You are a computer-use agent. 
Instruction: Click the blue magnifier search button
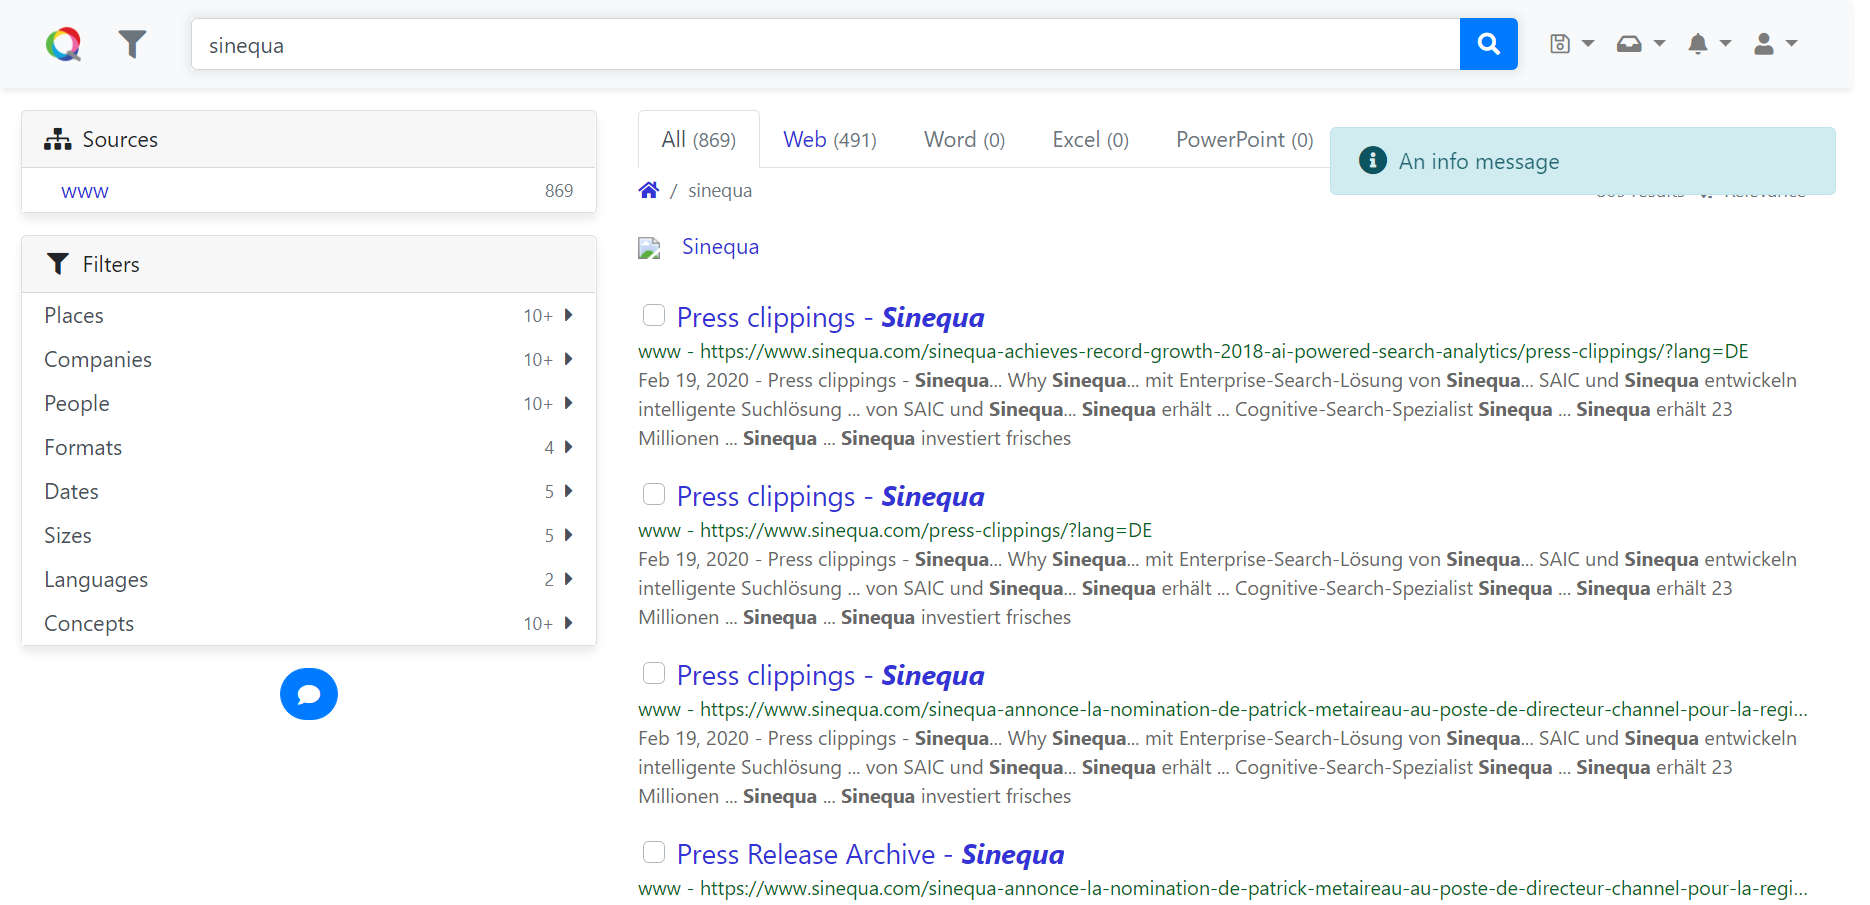tap(1488, 44)
